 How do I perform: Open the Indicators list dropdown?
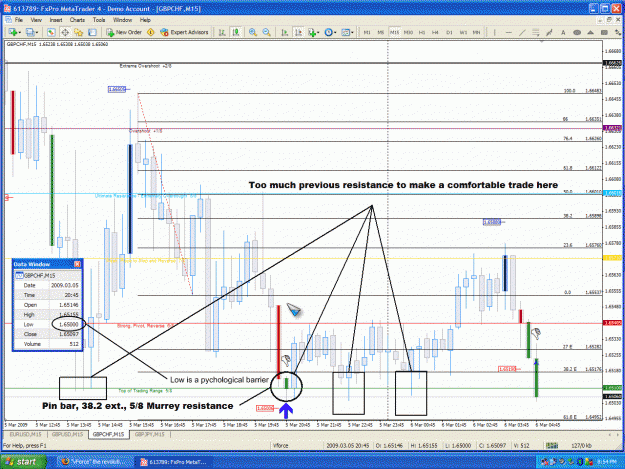tap(314, 32)
